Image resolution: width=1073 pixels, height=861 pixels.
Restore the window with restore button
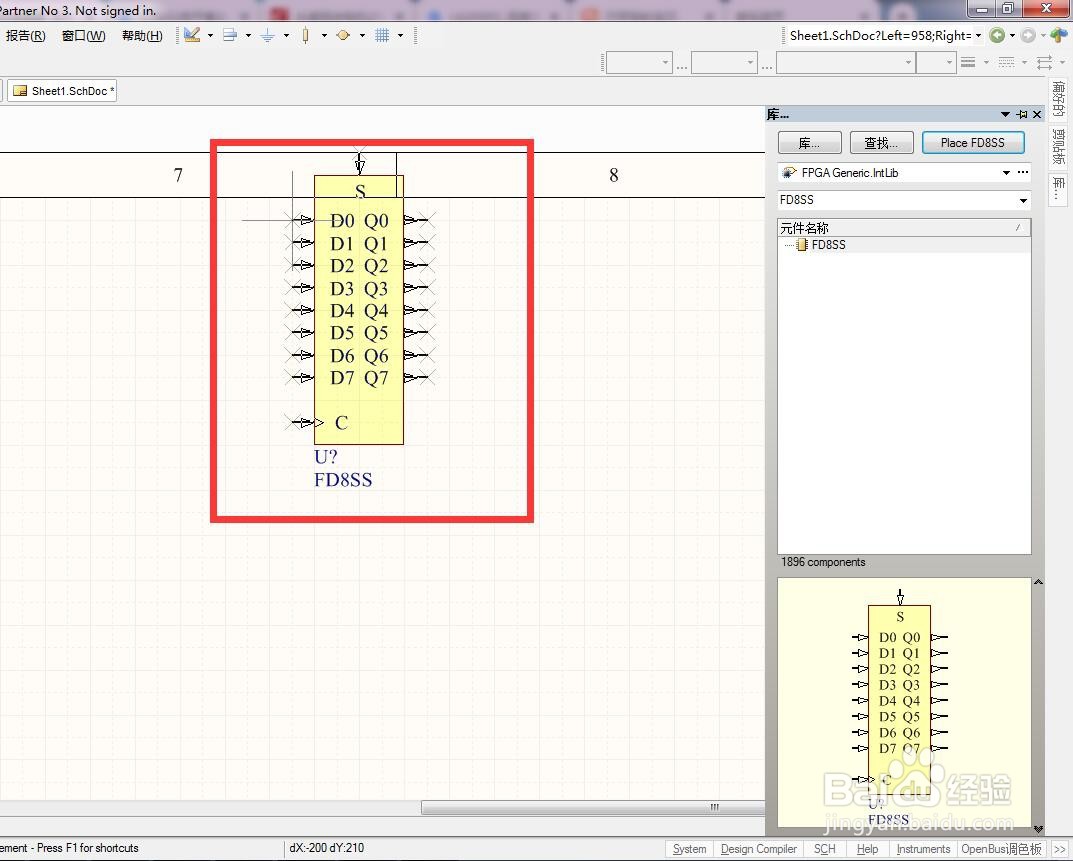[1007, 8]
